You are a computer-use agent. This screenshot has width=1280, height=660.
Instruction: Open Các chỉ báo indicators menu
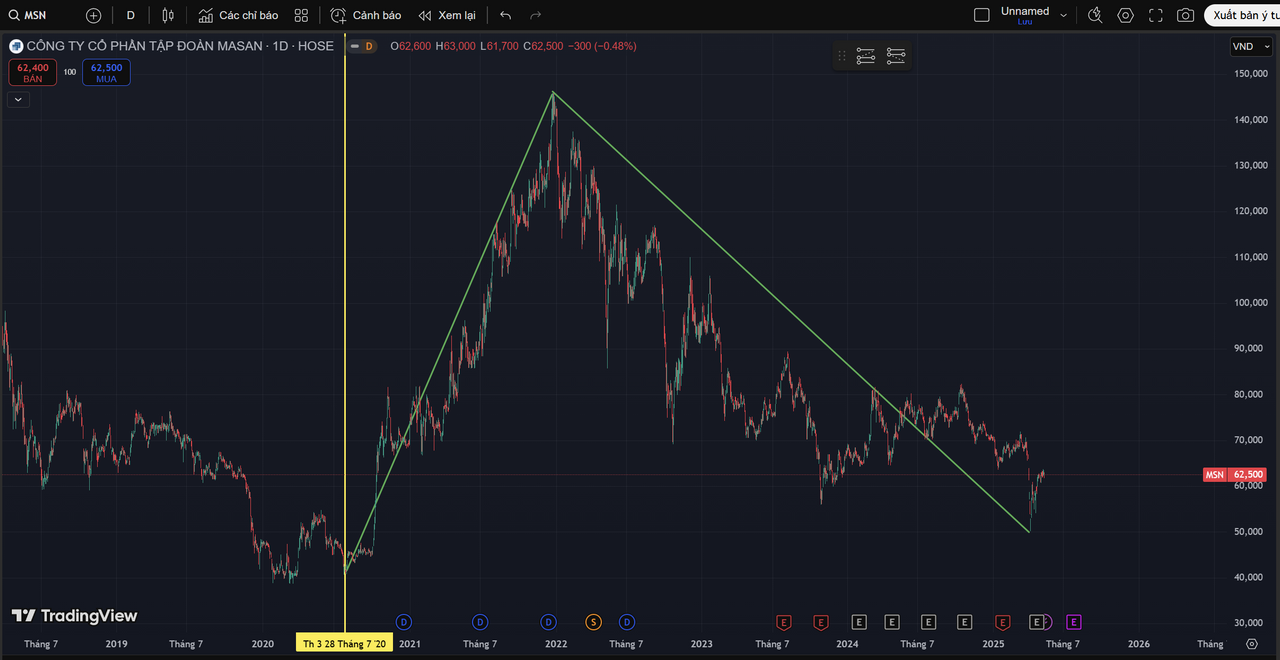tap(238, 15)
